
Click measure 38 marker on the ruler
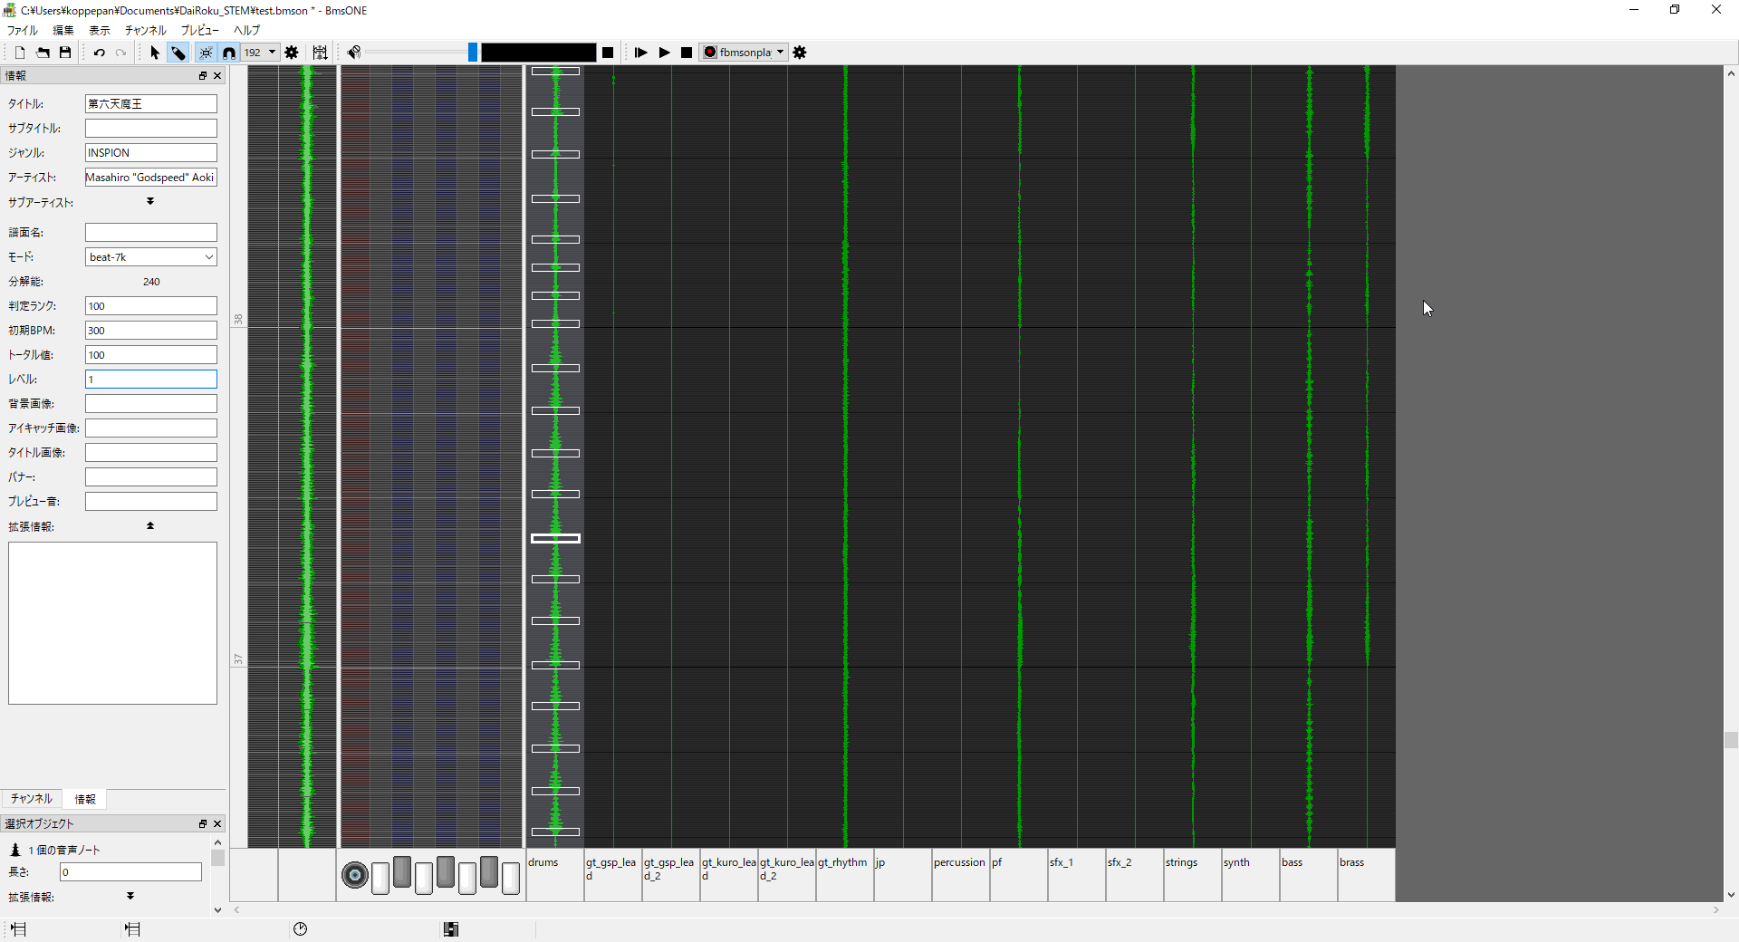tap(238, 320)
